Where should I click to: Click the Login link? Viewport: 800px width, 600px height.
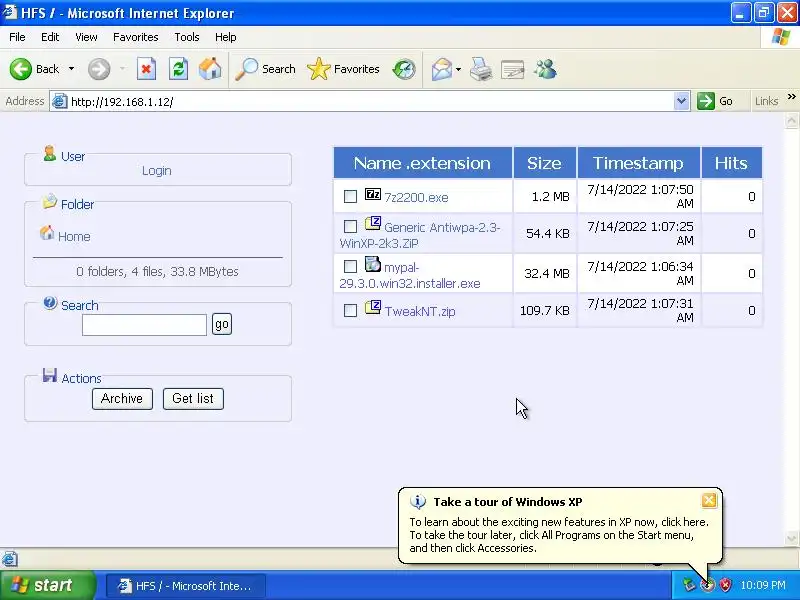[157, 170]
